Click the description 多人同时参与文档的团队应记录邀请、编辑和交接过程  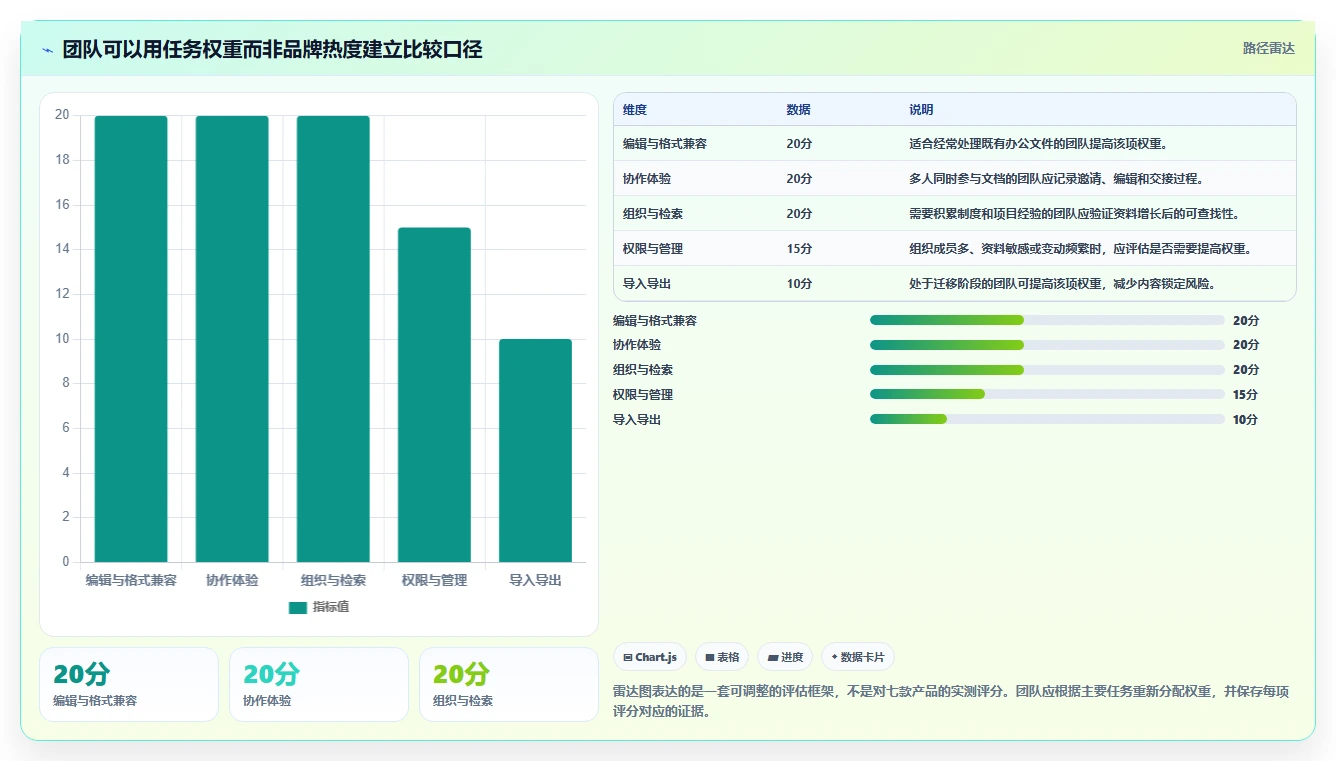click(x=1056, y=179)
